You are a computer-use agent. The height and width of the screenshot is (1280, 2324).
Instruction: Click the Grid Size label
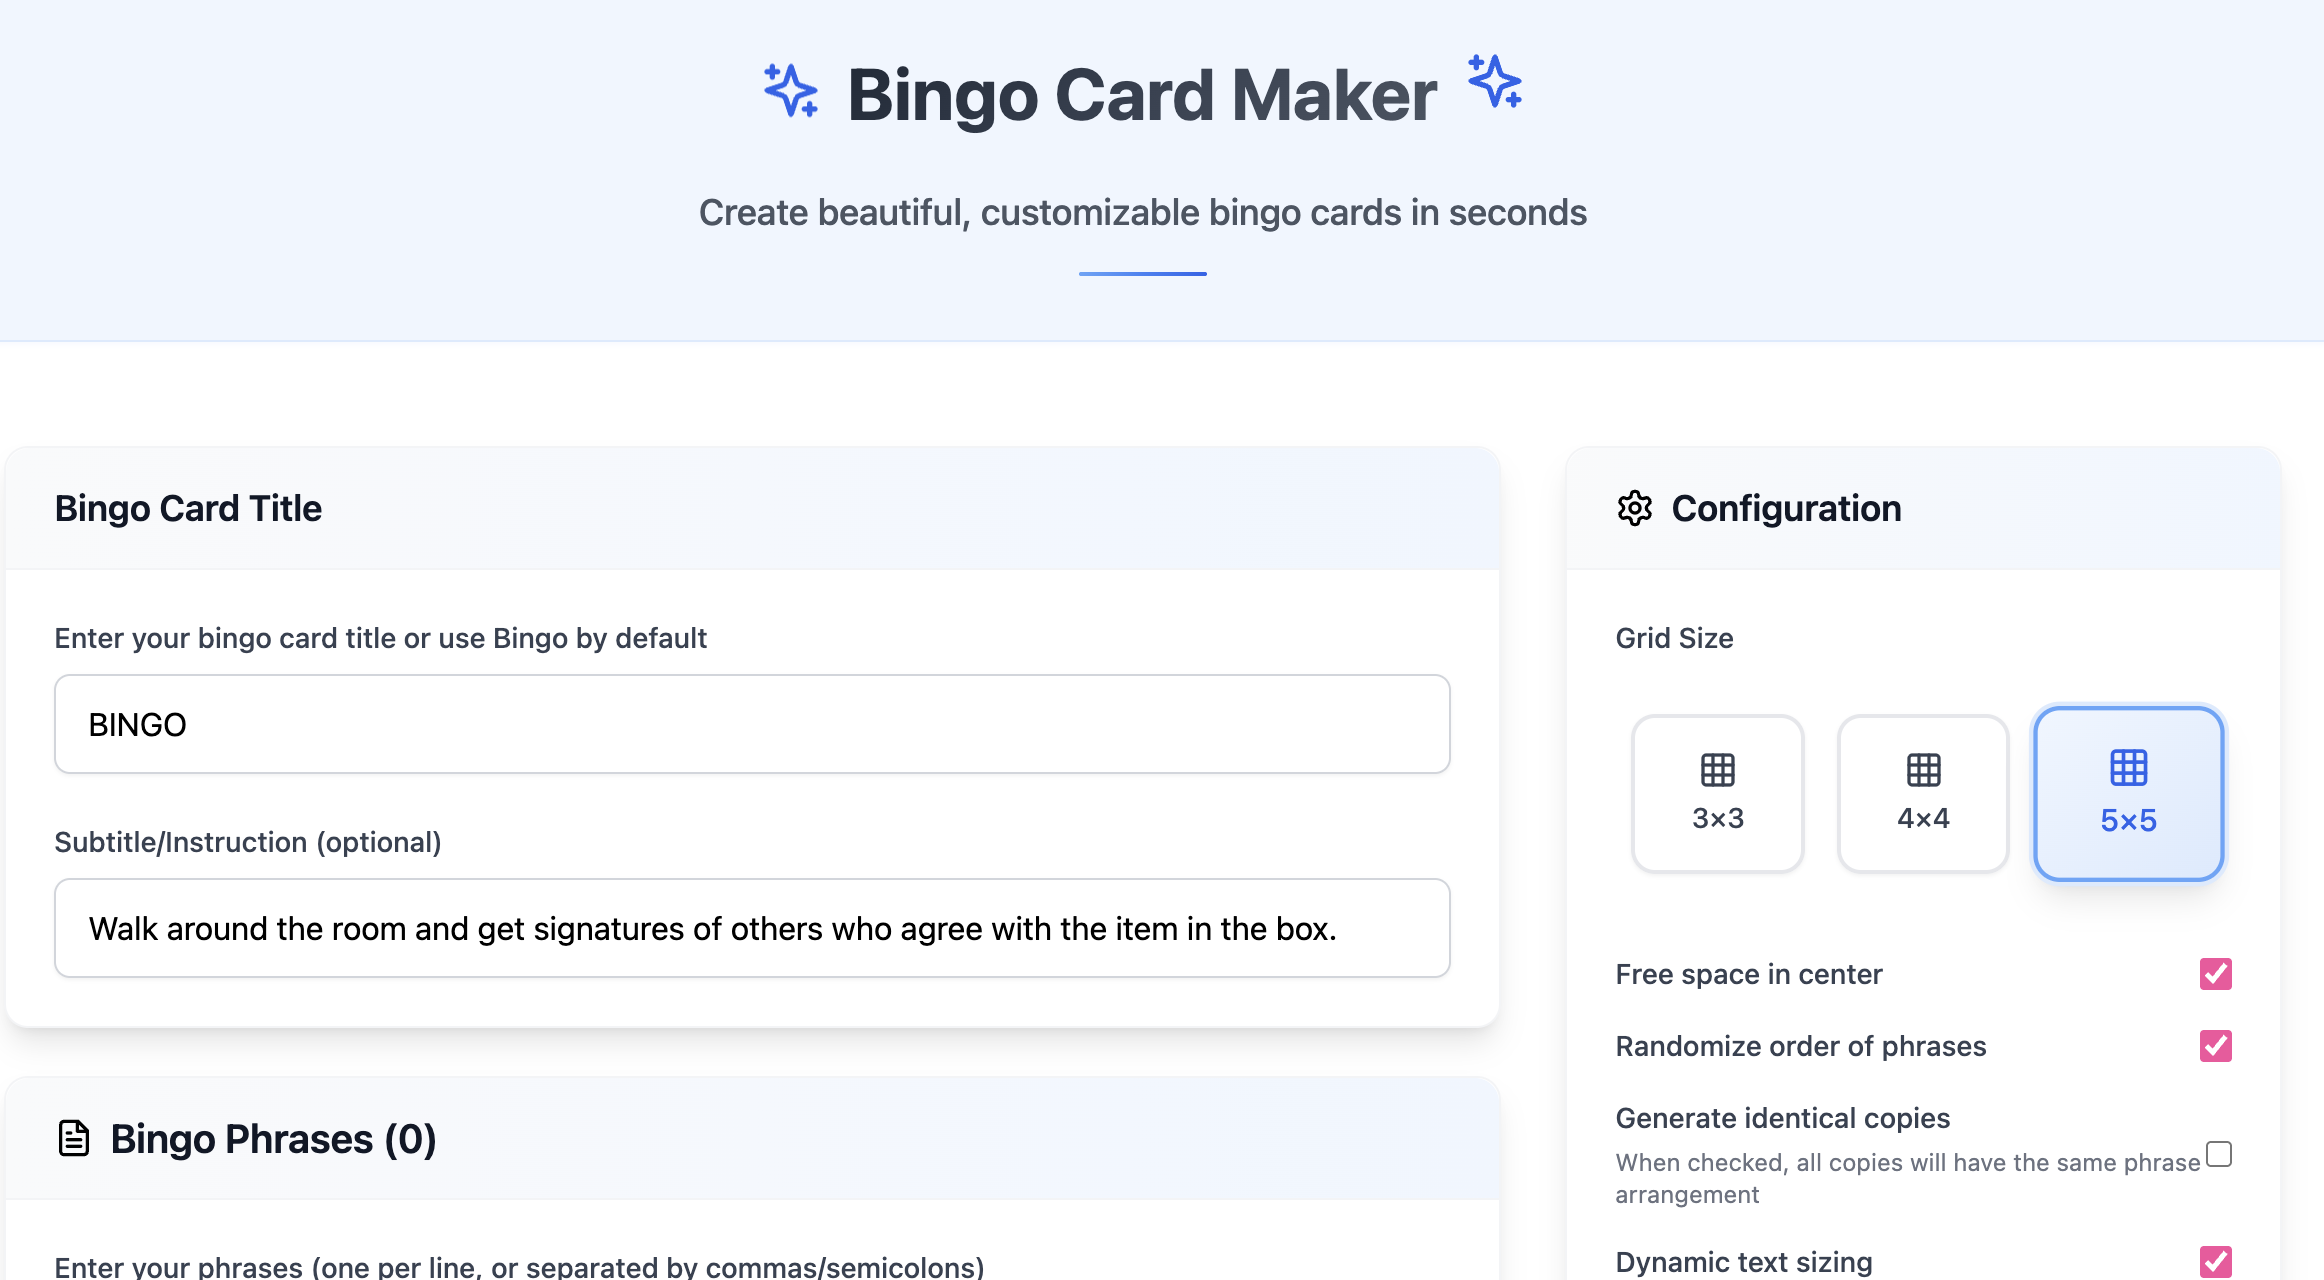click(1674, 638)
